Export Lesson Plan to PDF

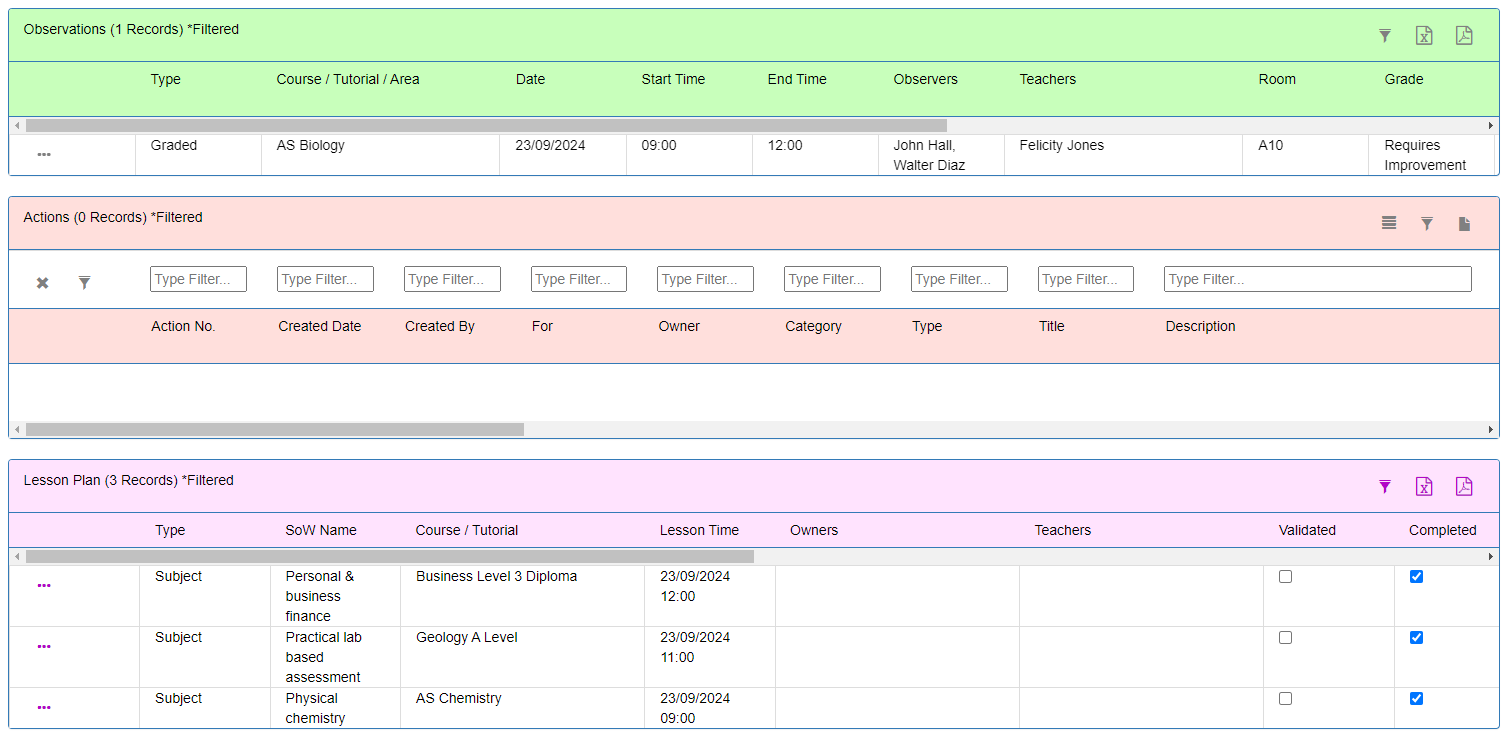click(x=1464, y=487)
